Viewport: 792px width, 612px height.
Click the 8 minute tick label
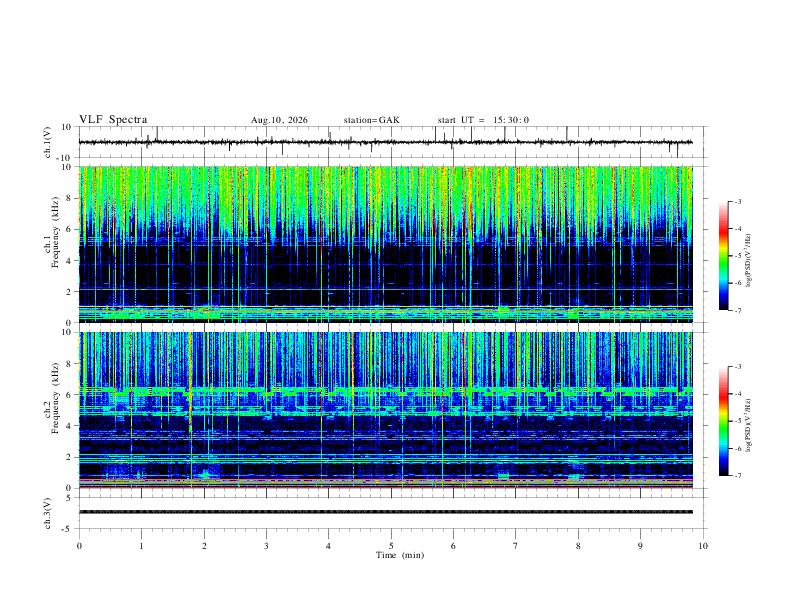(x=578, y=546)
